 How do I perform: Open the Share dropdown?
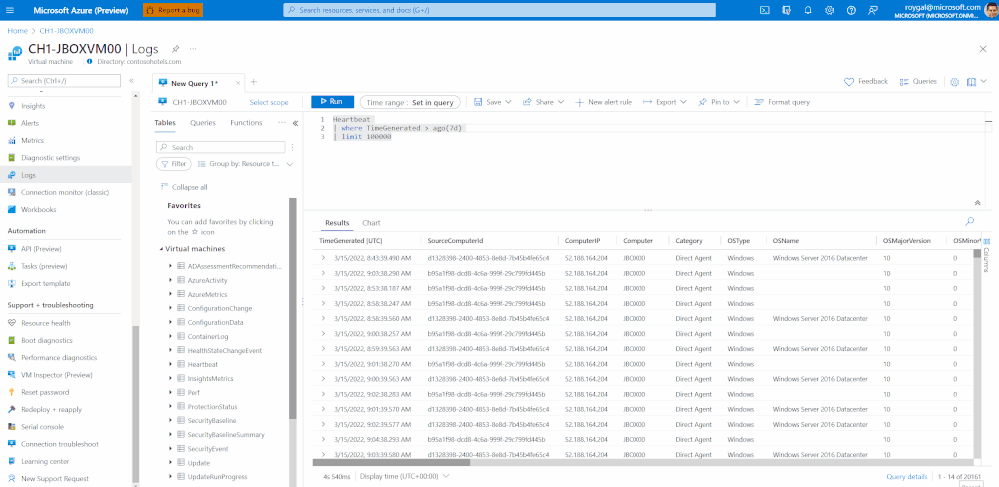pyautogui.click(x=543, y=102)
